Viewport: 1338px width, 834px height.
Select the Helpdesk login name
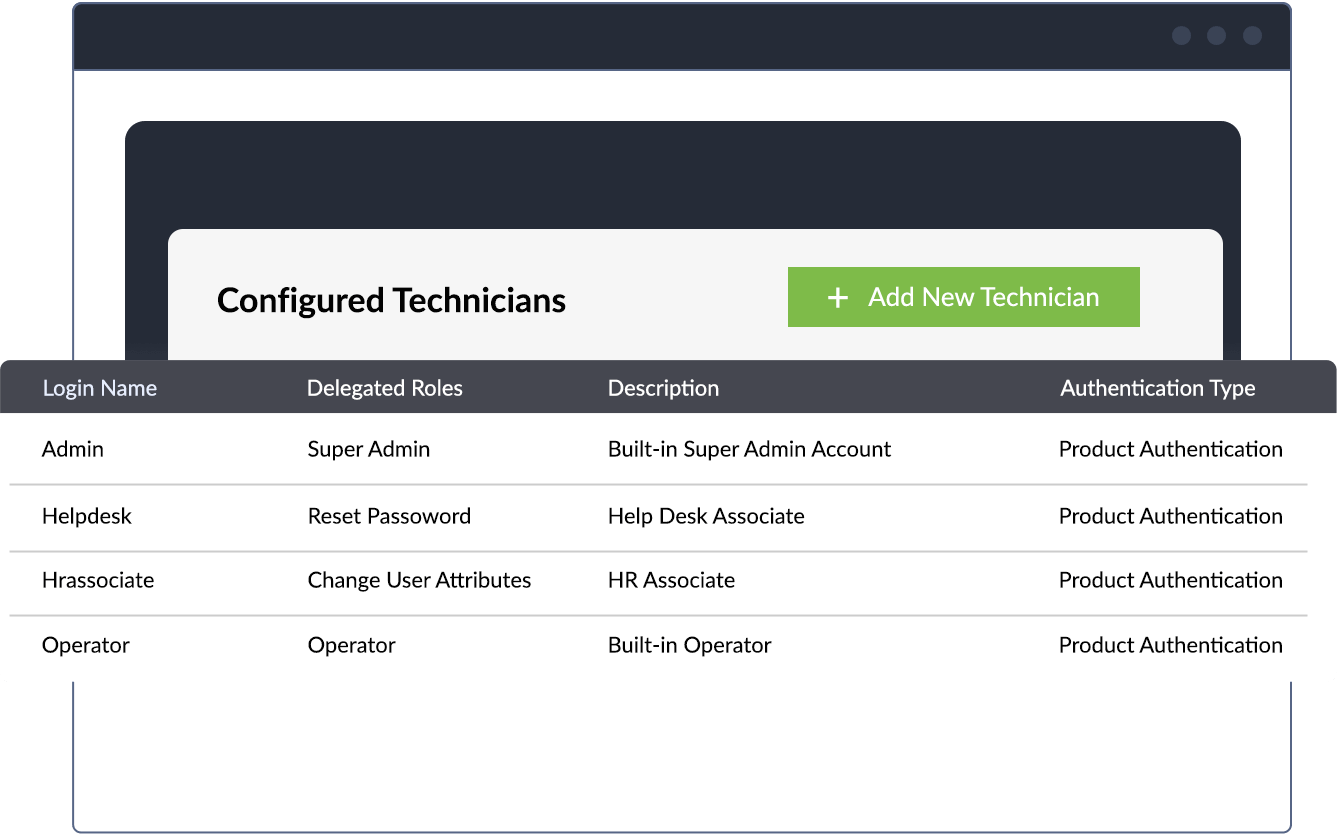pos(87,516)
